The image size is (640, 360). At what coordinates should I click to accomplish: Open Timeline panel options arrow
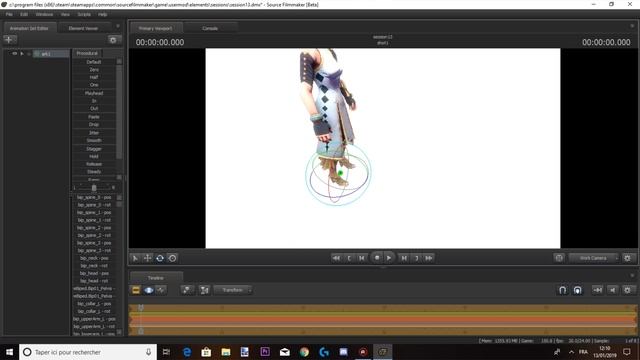pos(632,276)
